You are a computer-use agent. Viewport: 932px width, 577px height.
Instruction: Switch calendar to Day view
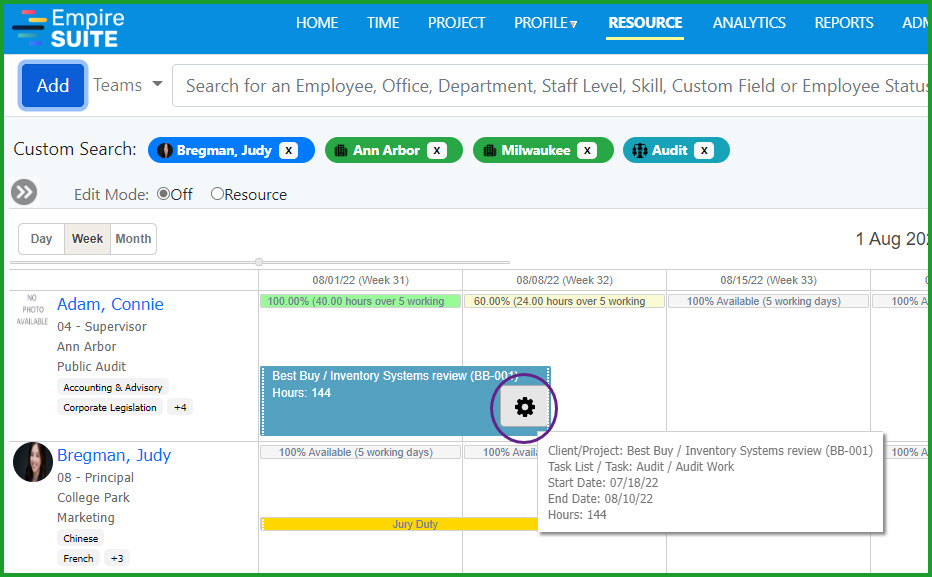(x=41, y=239)
